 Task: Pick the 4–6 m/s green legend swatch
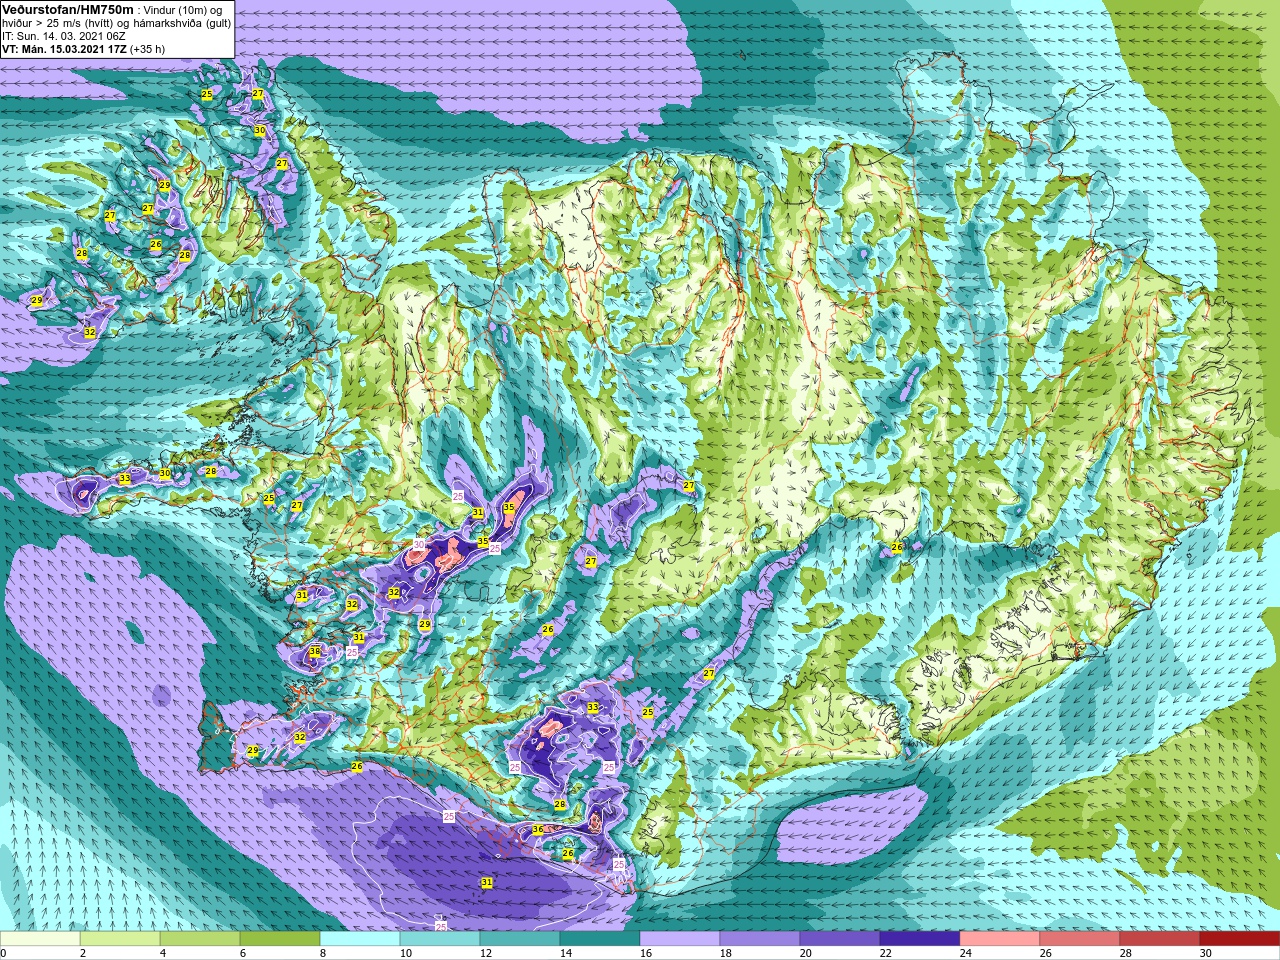click(x=200, y=939)
